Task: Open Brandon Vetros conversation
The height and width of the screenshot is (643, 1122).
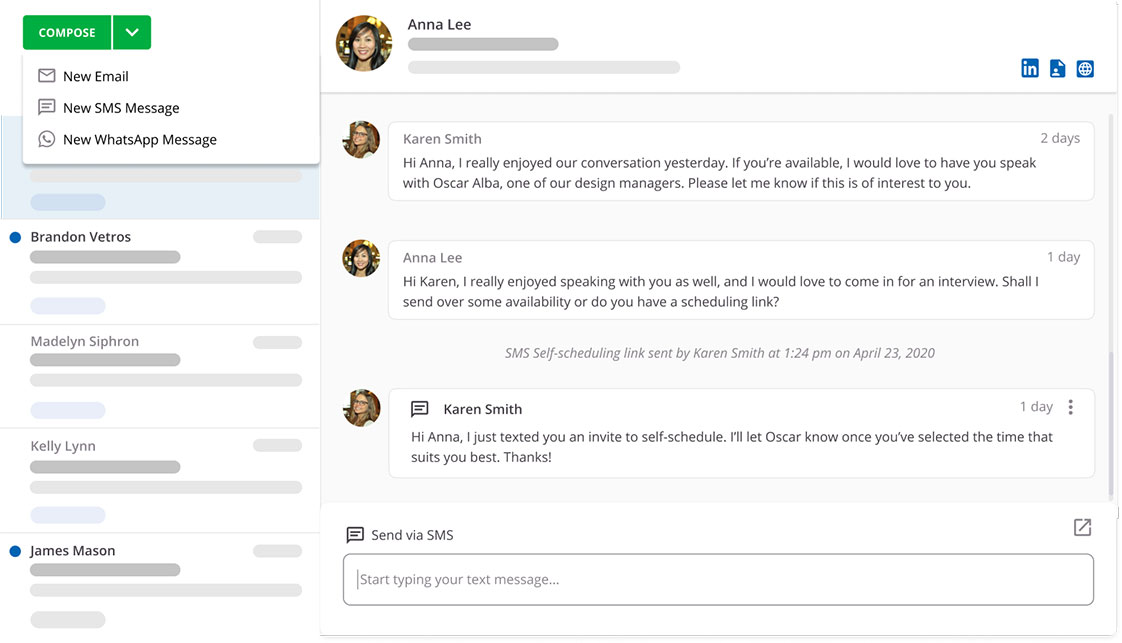Action: coord(80,237)
